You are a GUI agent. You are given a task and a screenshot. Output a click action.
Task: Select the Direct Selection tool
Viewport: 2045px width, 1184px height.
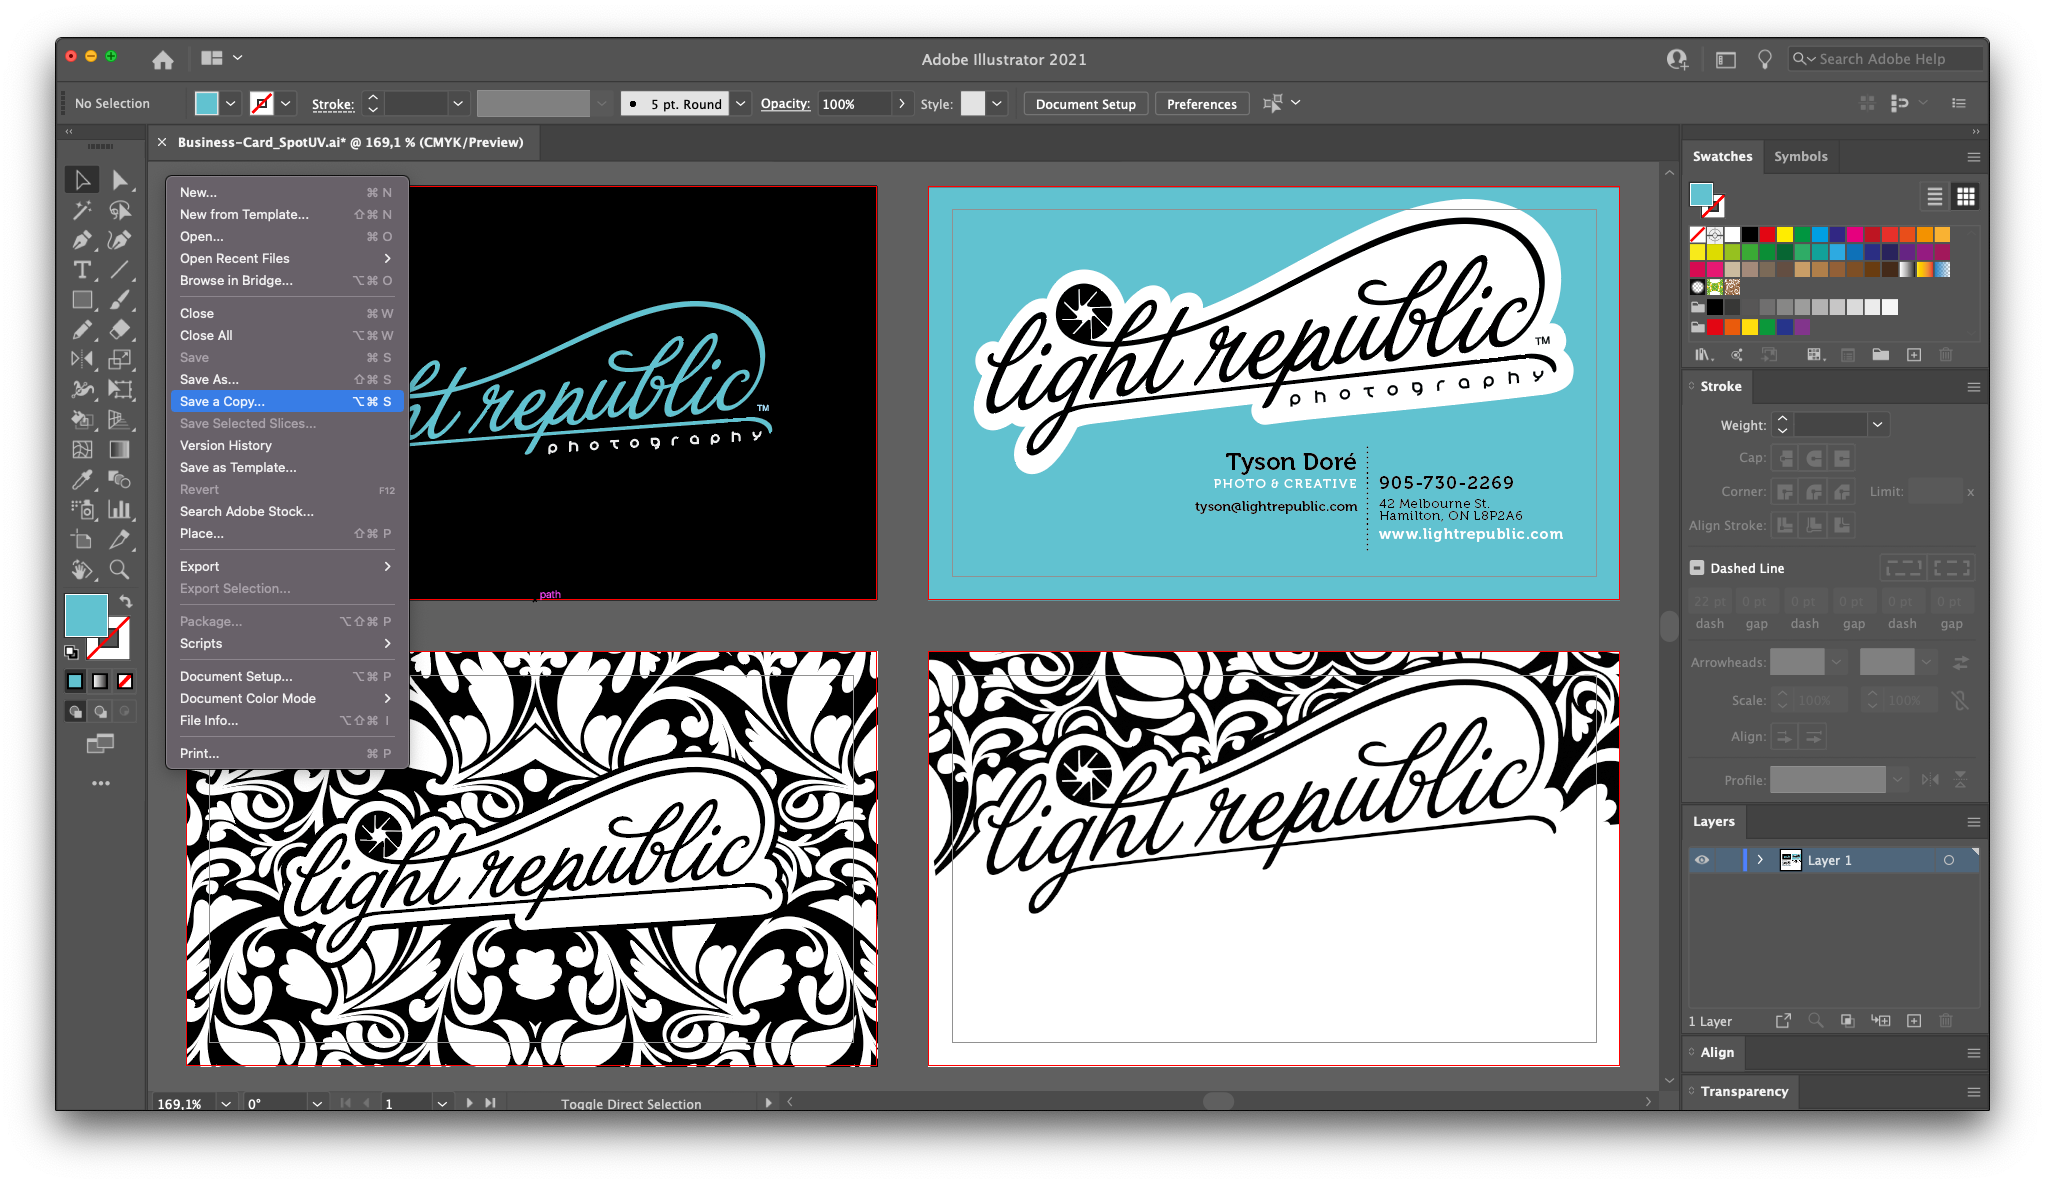[120, 180]
